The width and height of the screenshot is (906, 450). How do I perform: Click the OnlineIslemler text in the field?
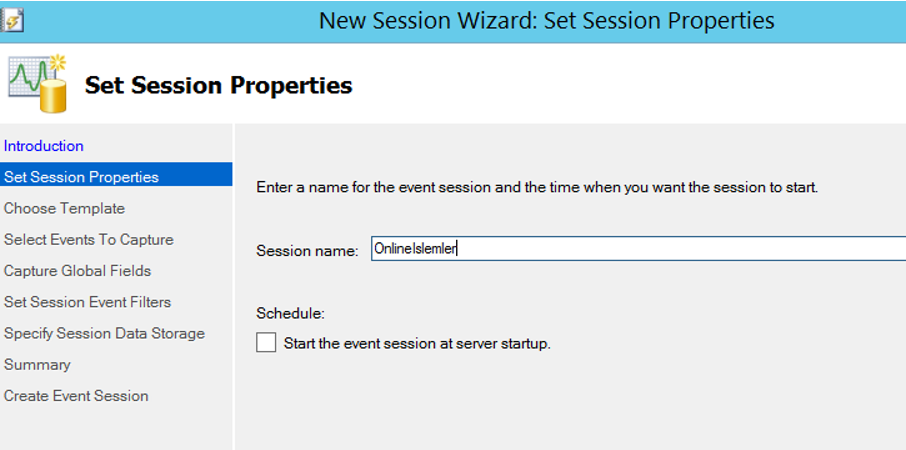(x=415, y=249)
